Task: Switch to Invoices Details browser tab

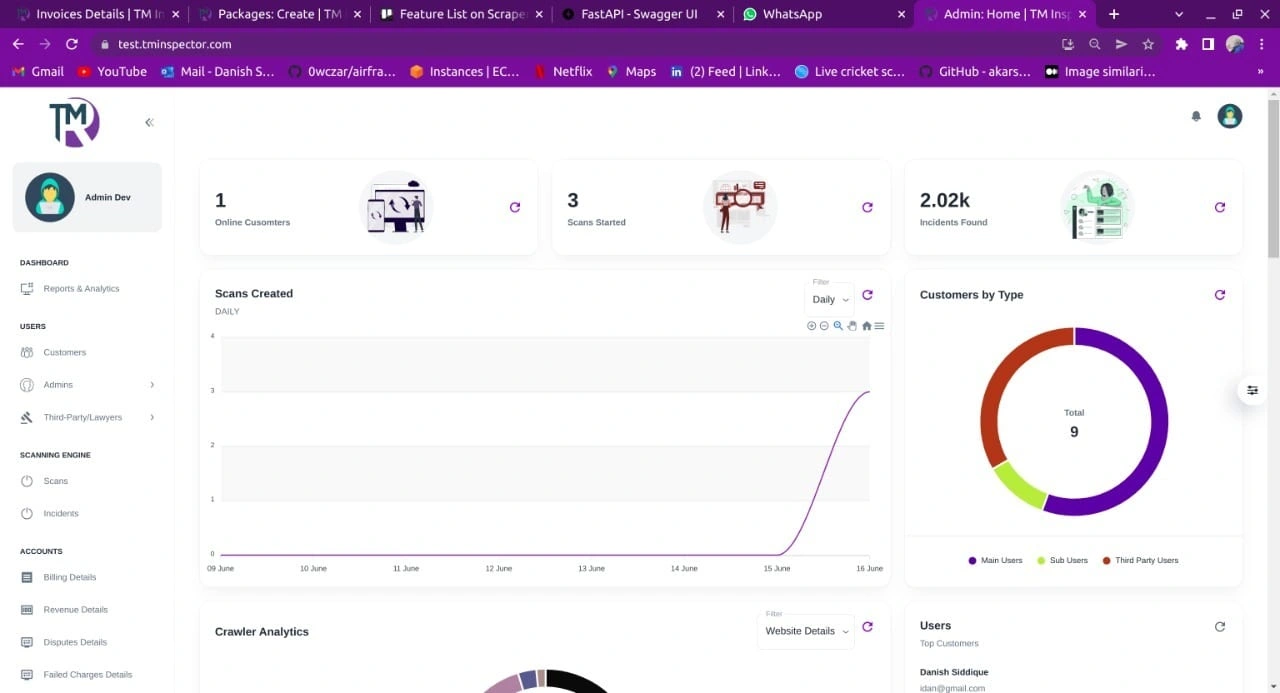Action: tap(97, 14)
